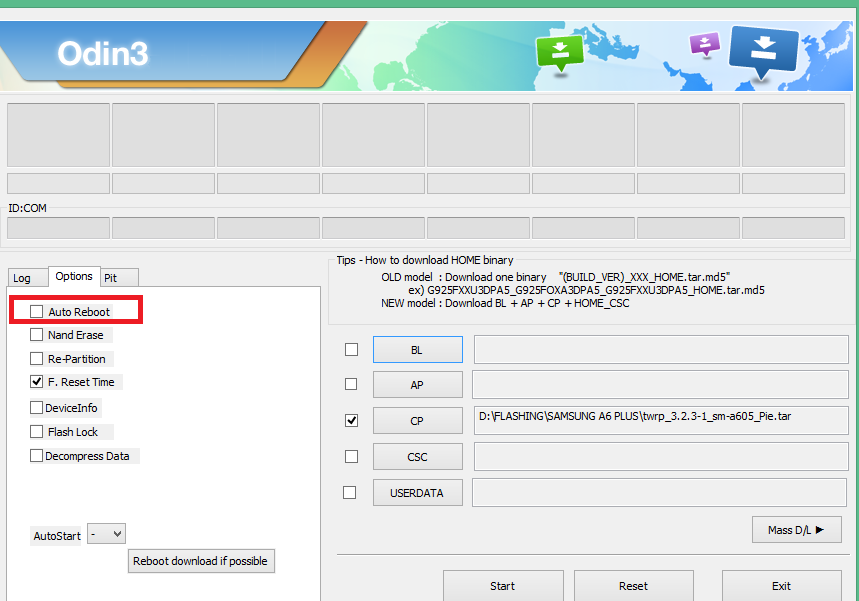This screenshot has width=859, height=601.
Task: Uncheck the checkbox beside CP button
Action: coord(351,421)
